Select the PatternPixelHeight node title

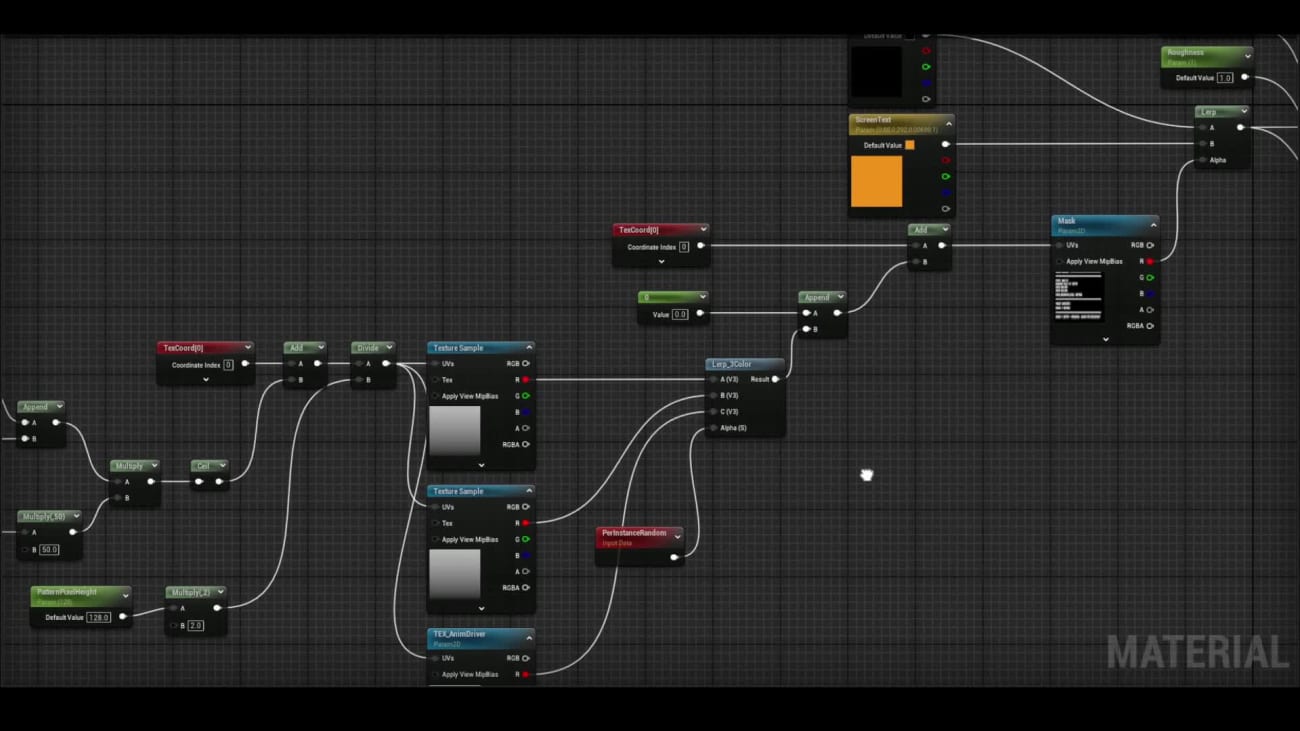[x=65, y=592]
